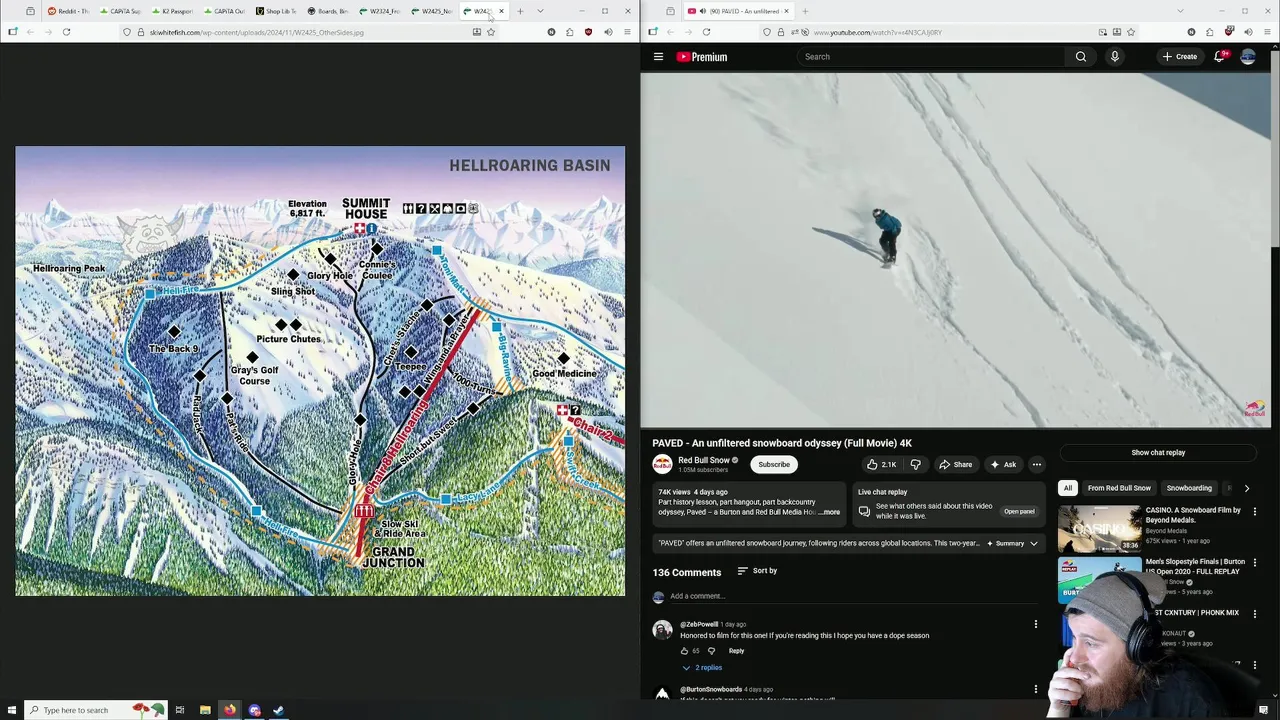Open Windows Start menu
Screen dimensions: 1280x720
pos(10,710)
